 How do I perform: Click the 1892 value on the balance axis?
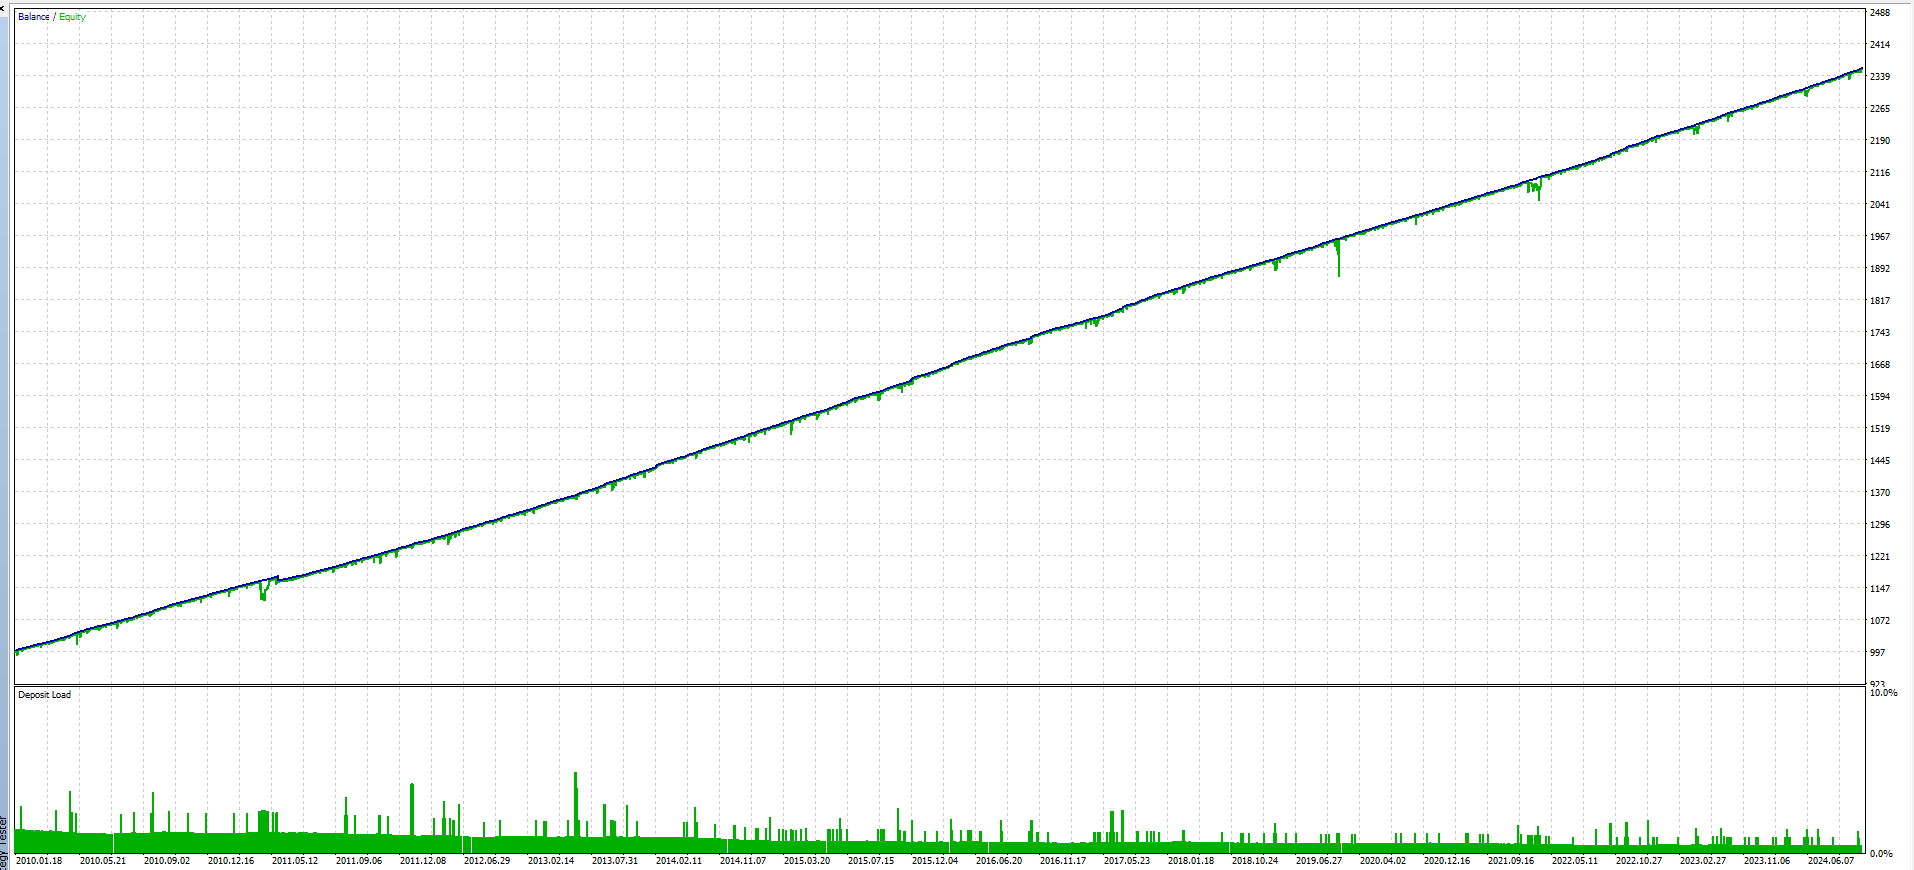click(1880, 269)
